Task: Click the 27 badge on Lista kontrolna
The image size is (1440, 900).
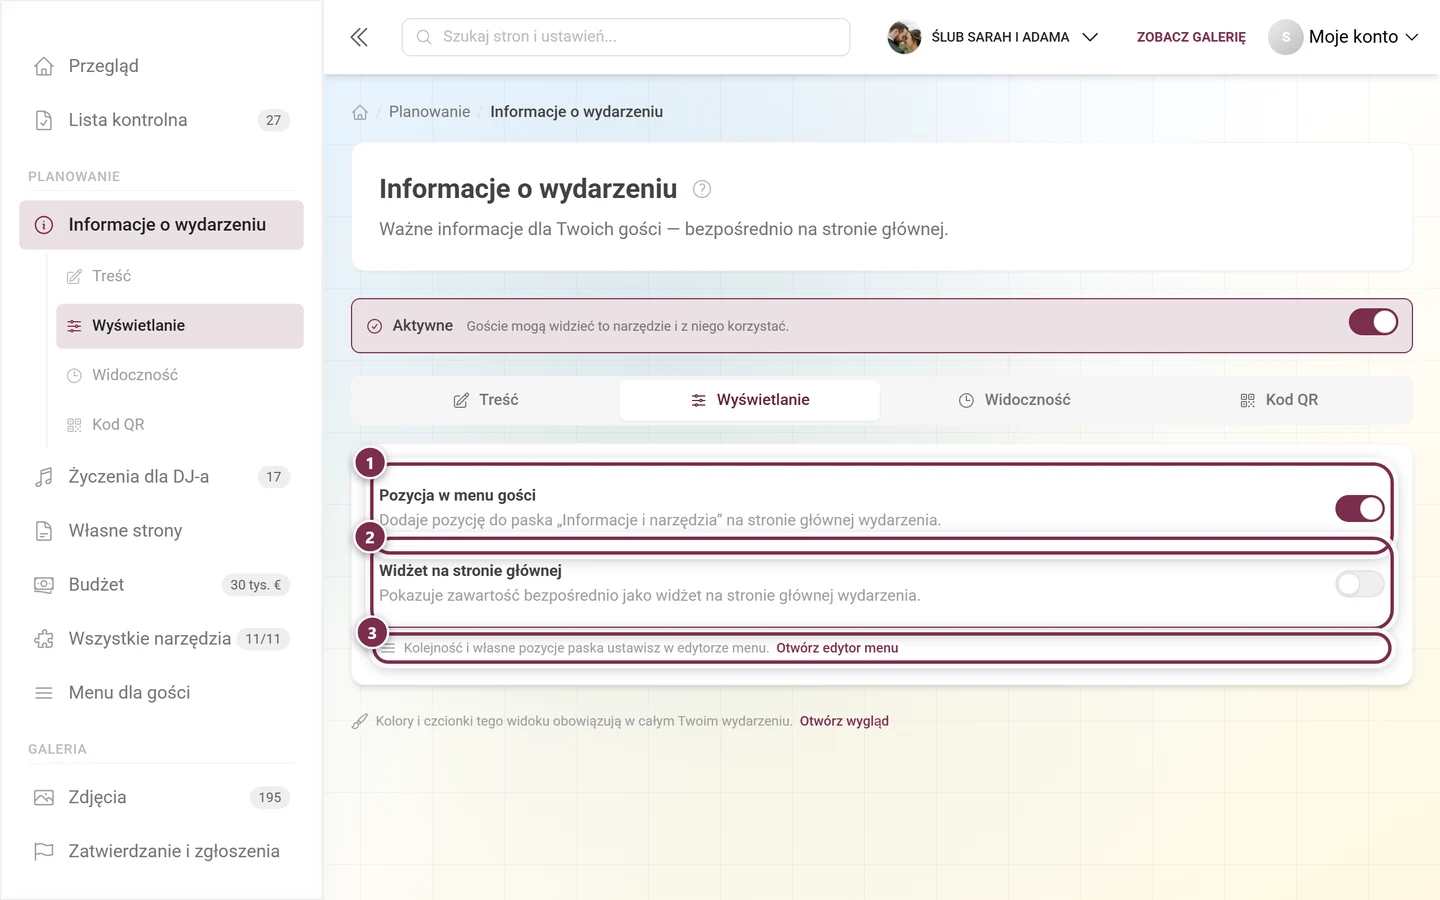Action: pyautogui.click(x=274, y=120)
